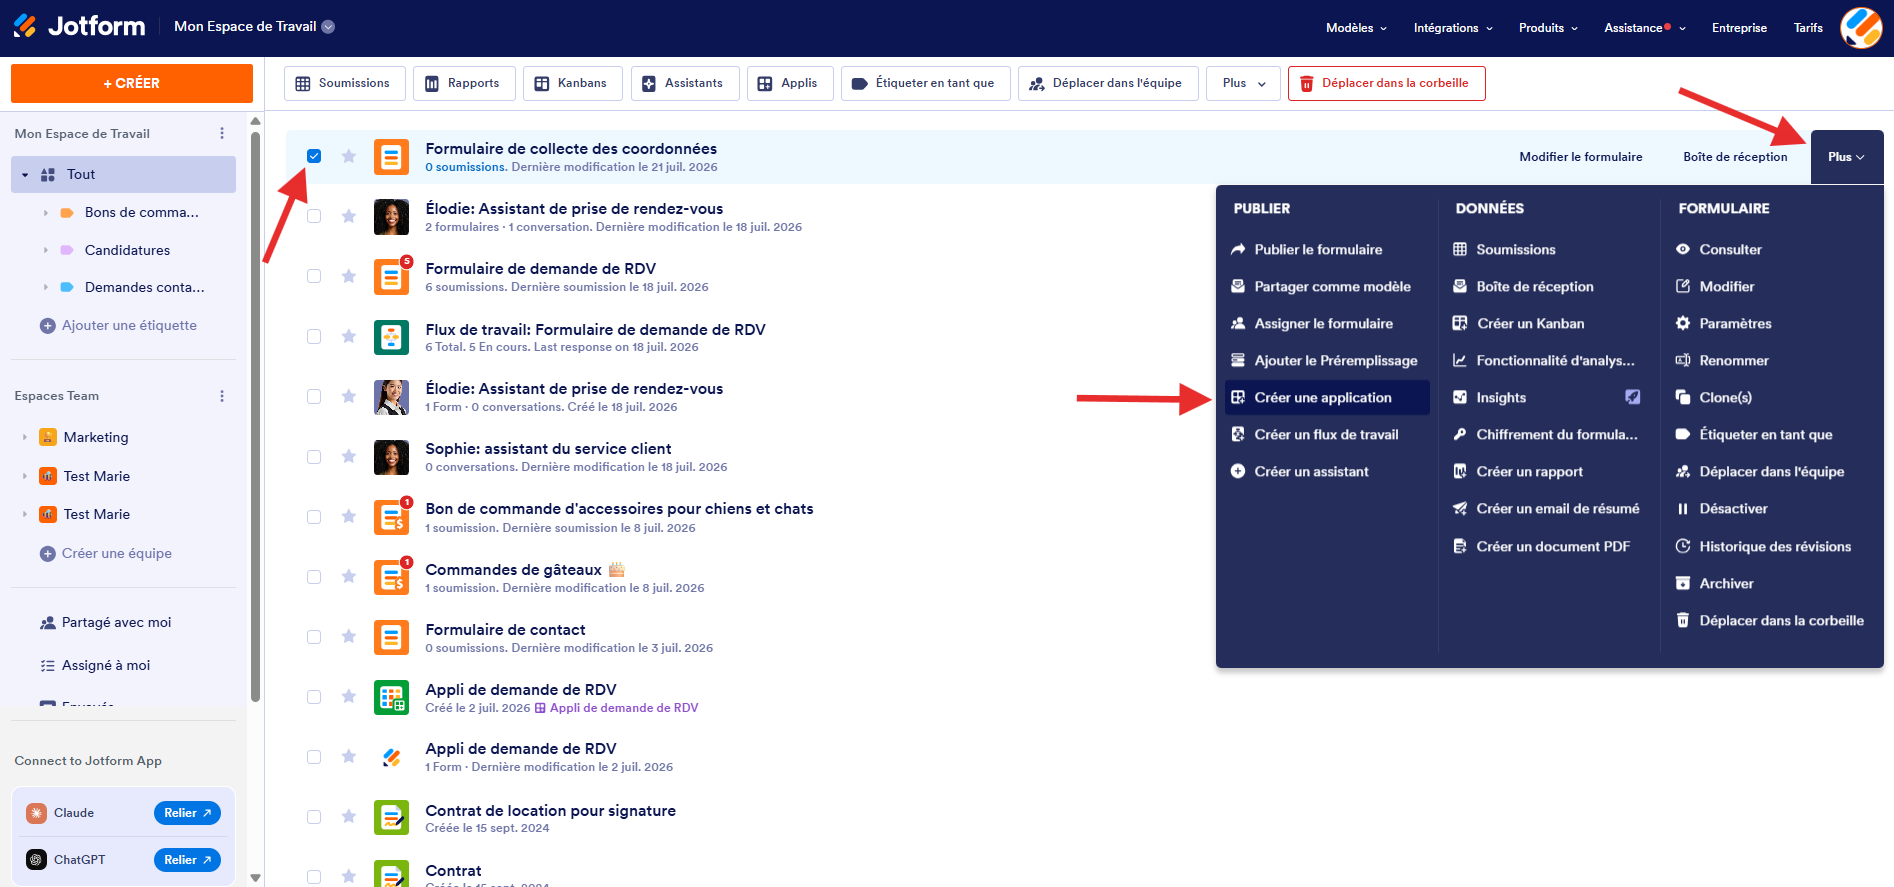Open the toolbar Plus dropdown

[1244, 83]
